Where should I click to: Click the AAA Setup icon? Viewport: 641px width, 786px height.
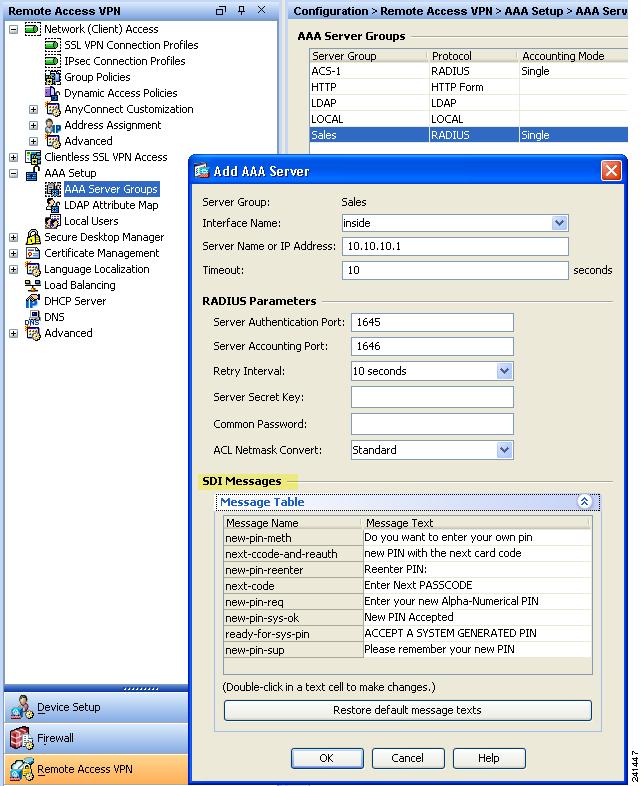pos(33,173)
